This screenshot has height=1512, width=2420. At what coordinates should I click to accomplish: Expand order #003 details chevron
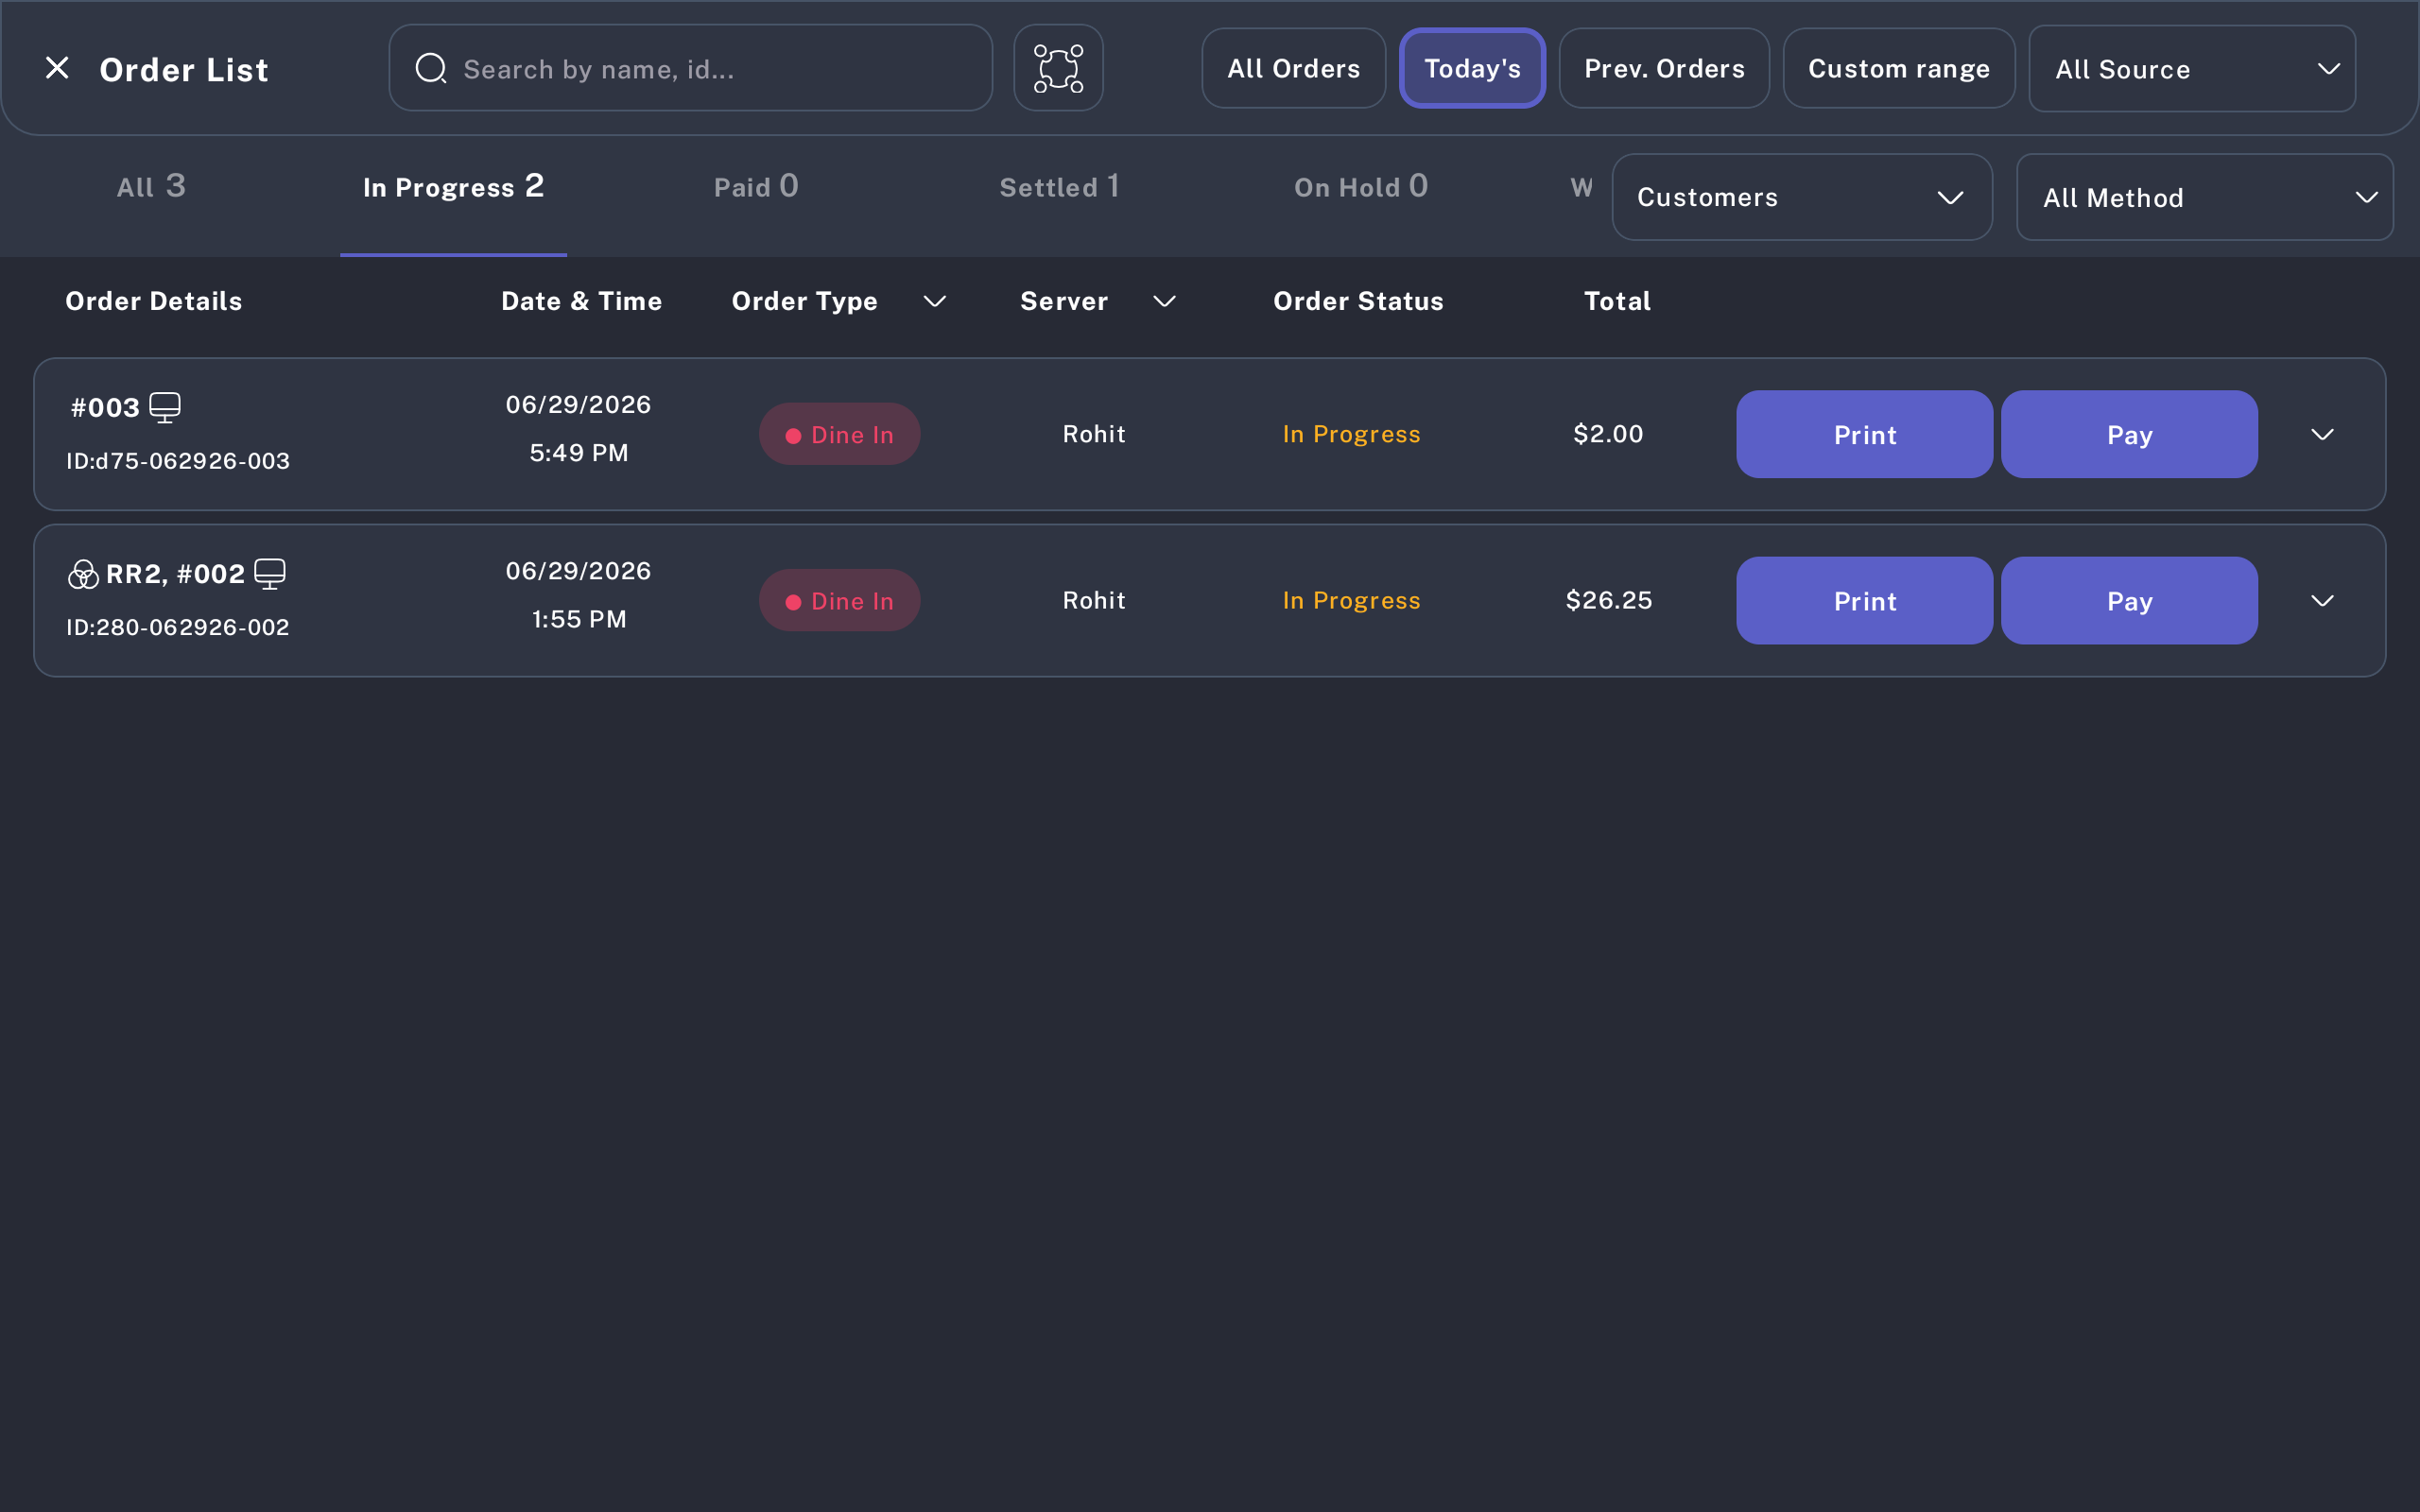(x=2322, y=434)
